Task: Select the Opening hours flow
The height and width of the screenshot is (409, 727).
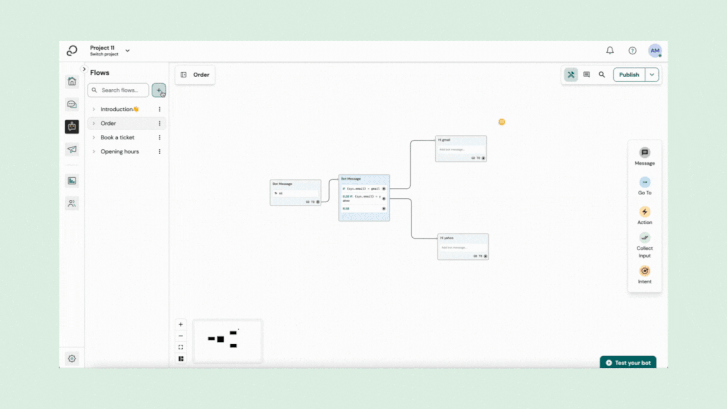Action: (x=119, y=152)
